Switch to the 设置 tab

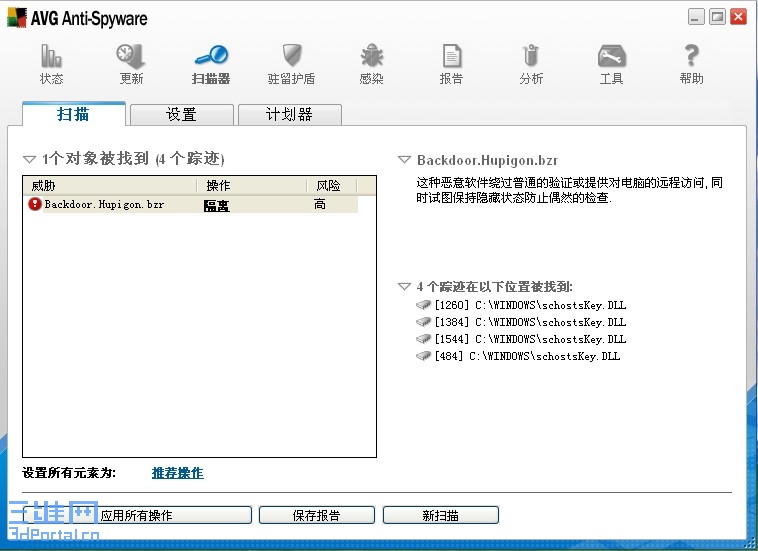182,115
